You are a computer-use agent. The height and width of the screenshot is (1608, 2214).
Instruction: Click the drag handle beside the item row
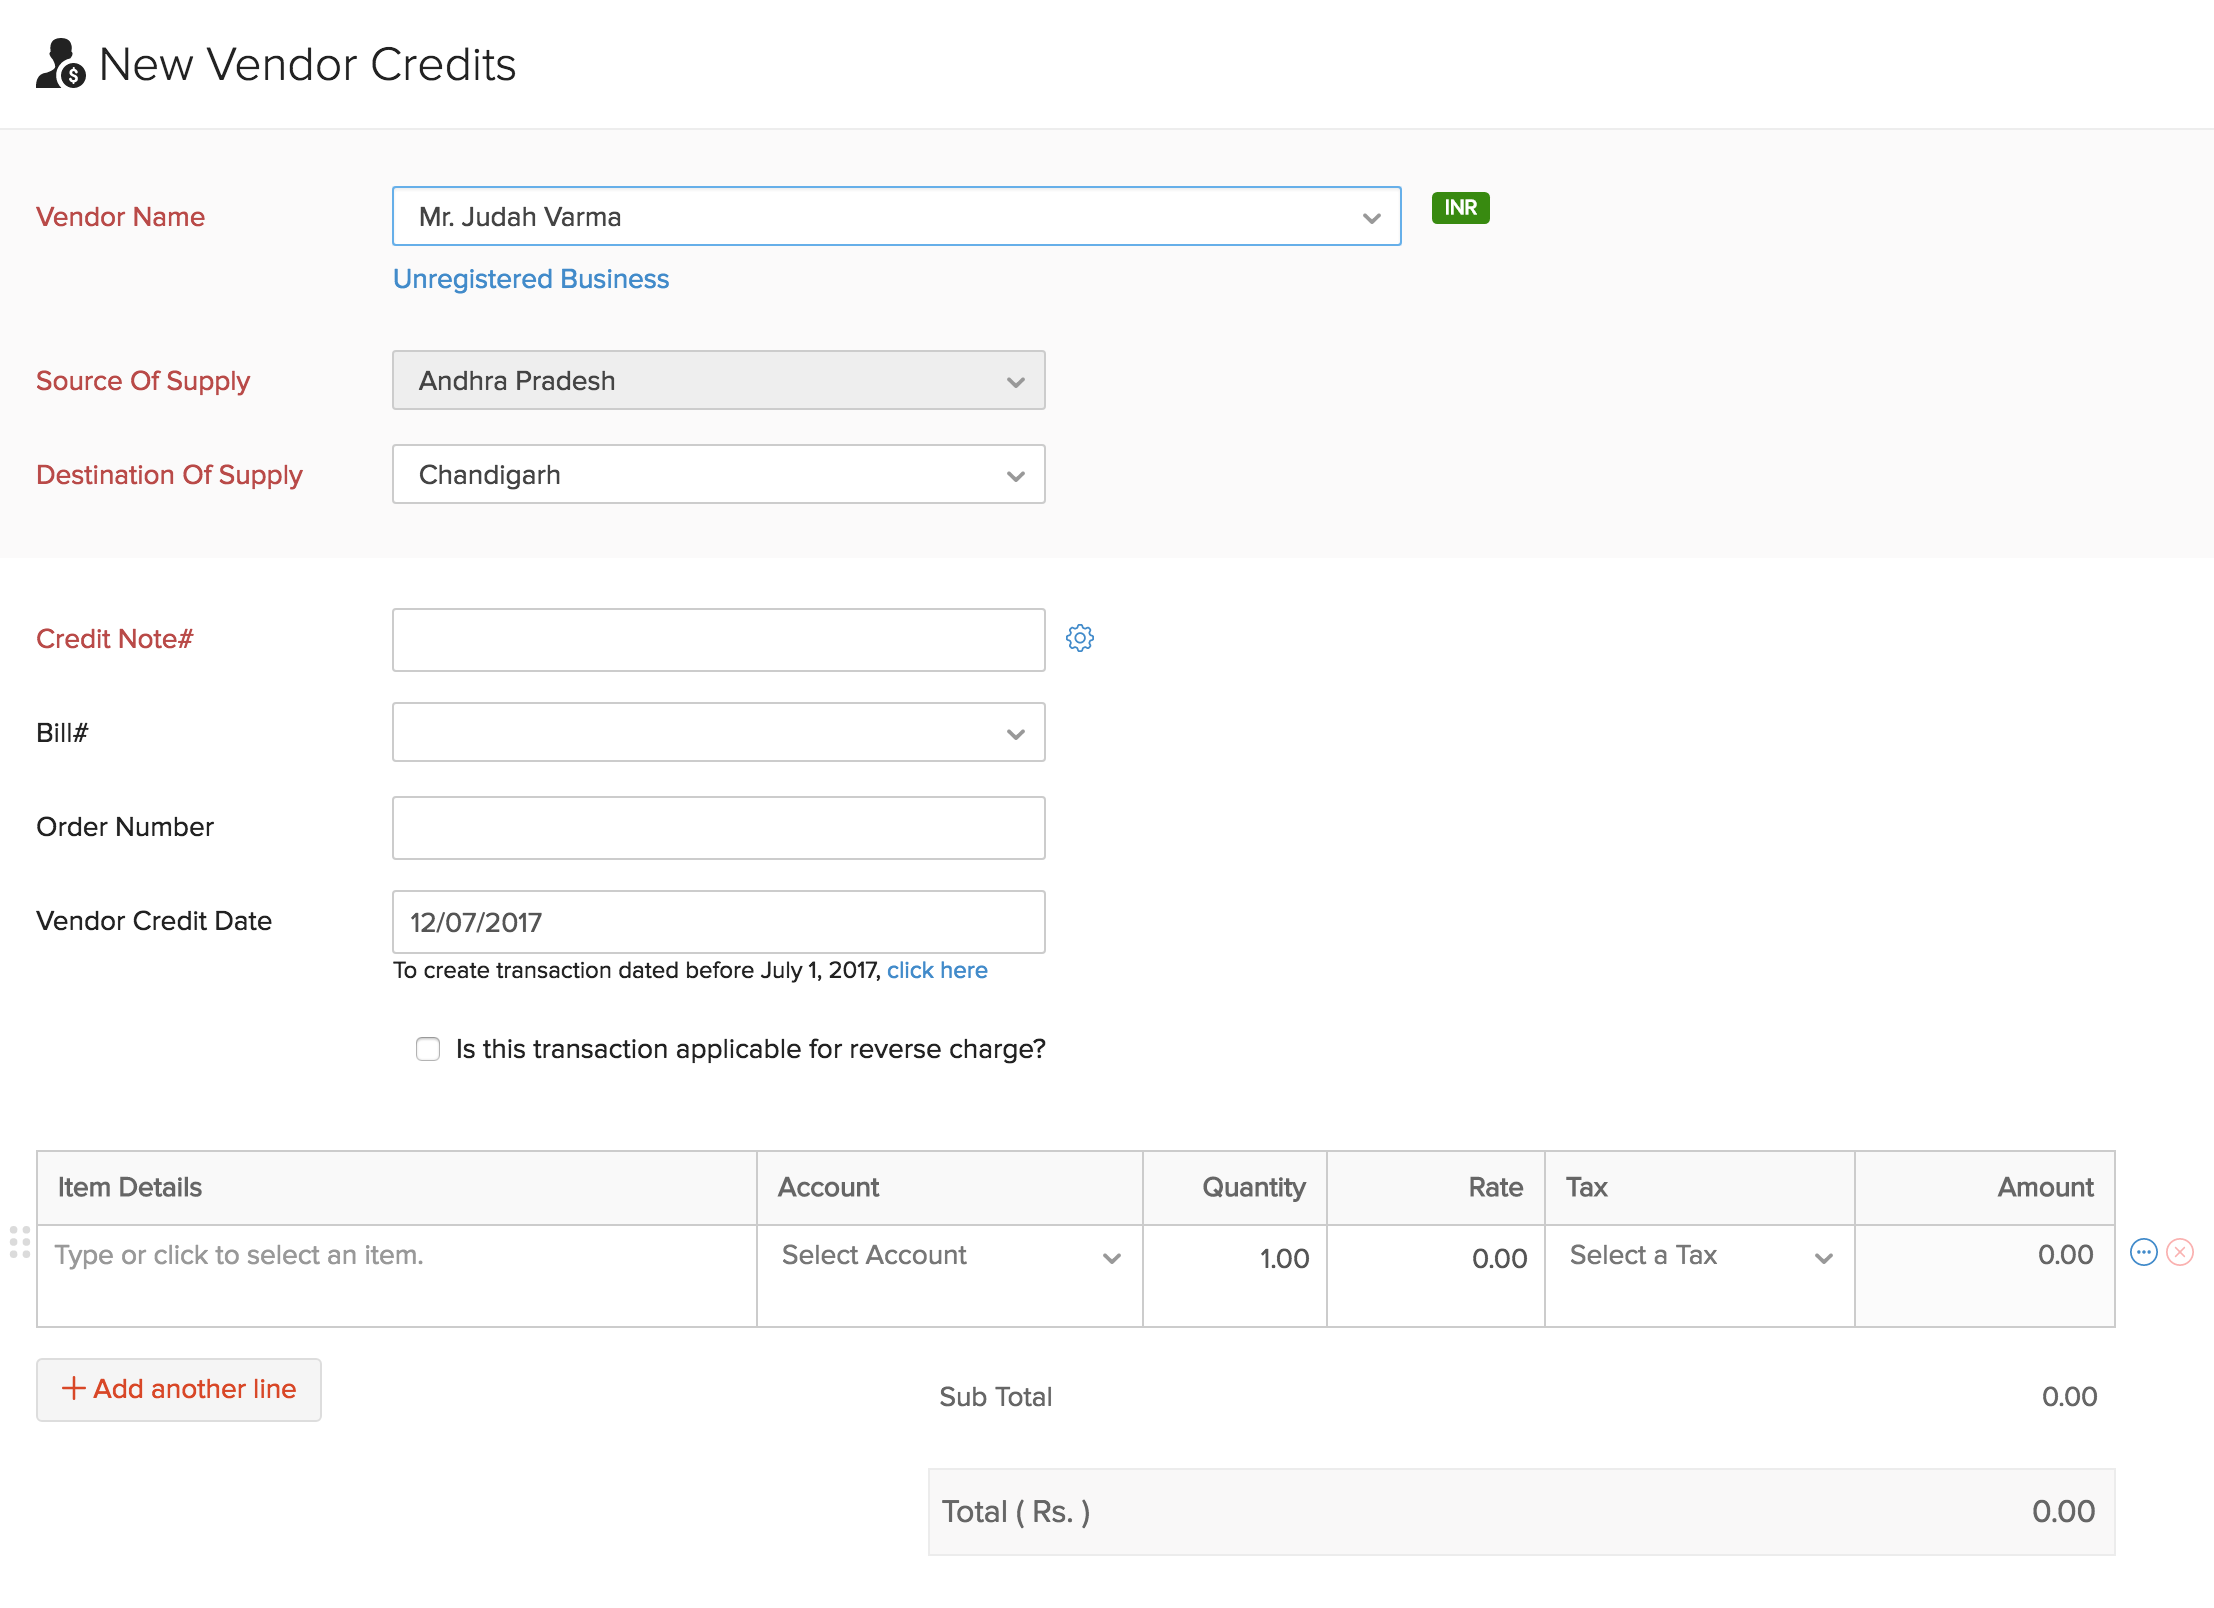point(22,1244)
